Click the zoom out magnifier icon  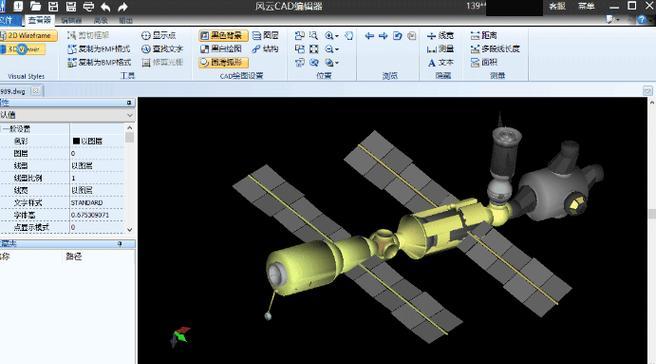[329, 49]
